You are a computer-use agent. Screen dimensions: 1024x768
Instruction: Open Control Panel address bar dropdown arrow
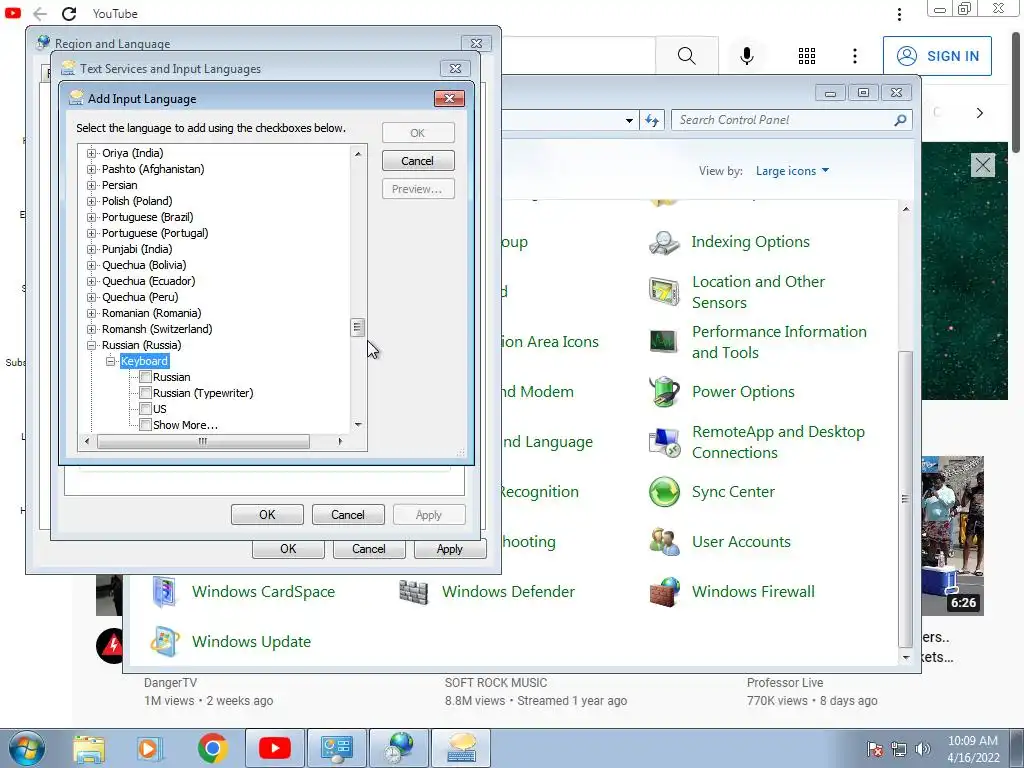pos(629,120)
